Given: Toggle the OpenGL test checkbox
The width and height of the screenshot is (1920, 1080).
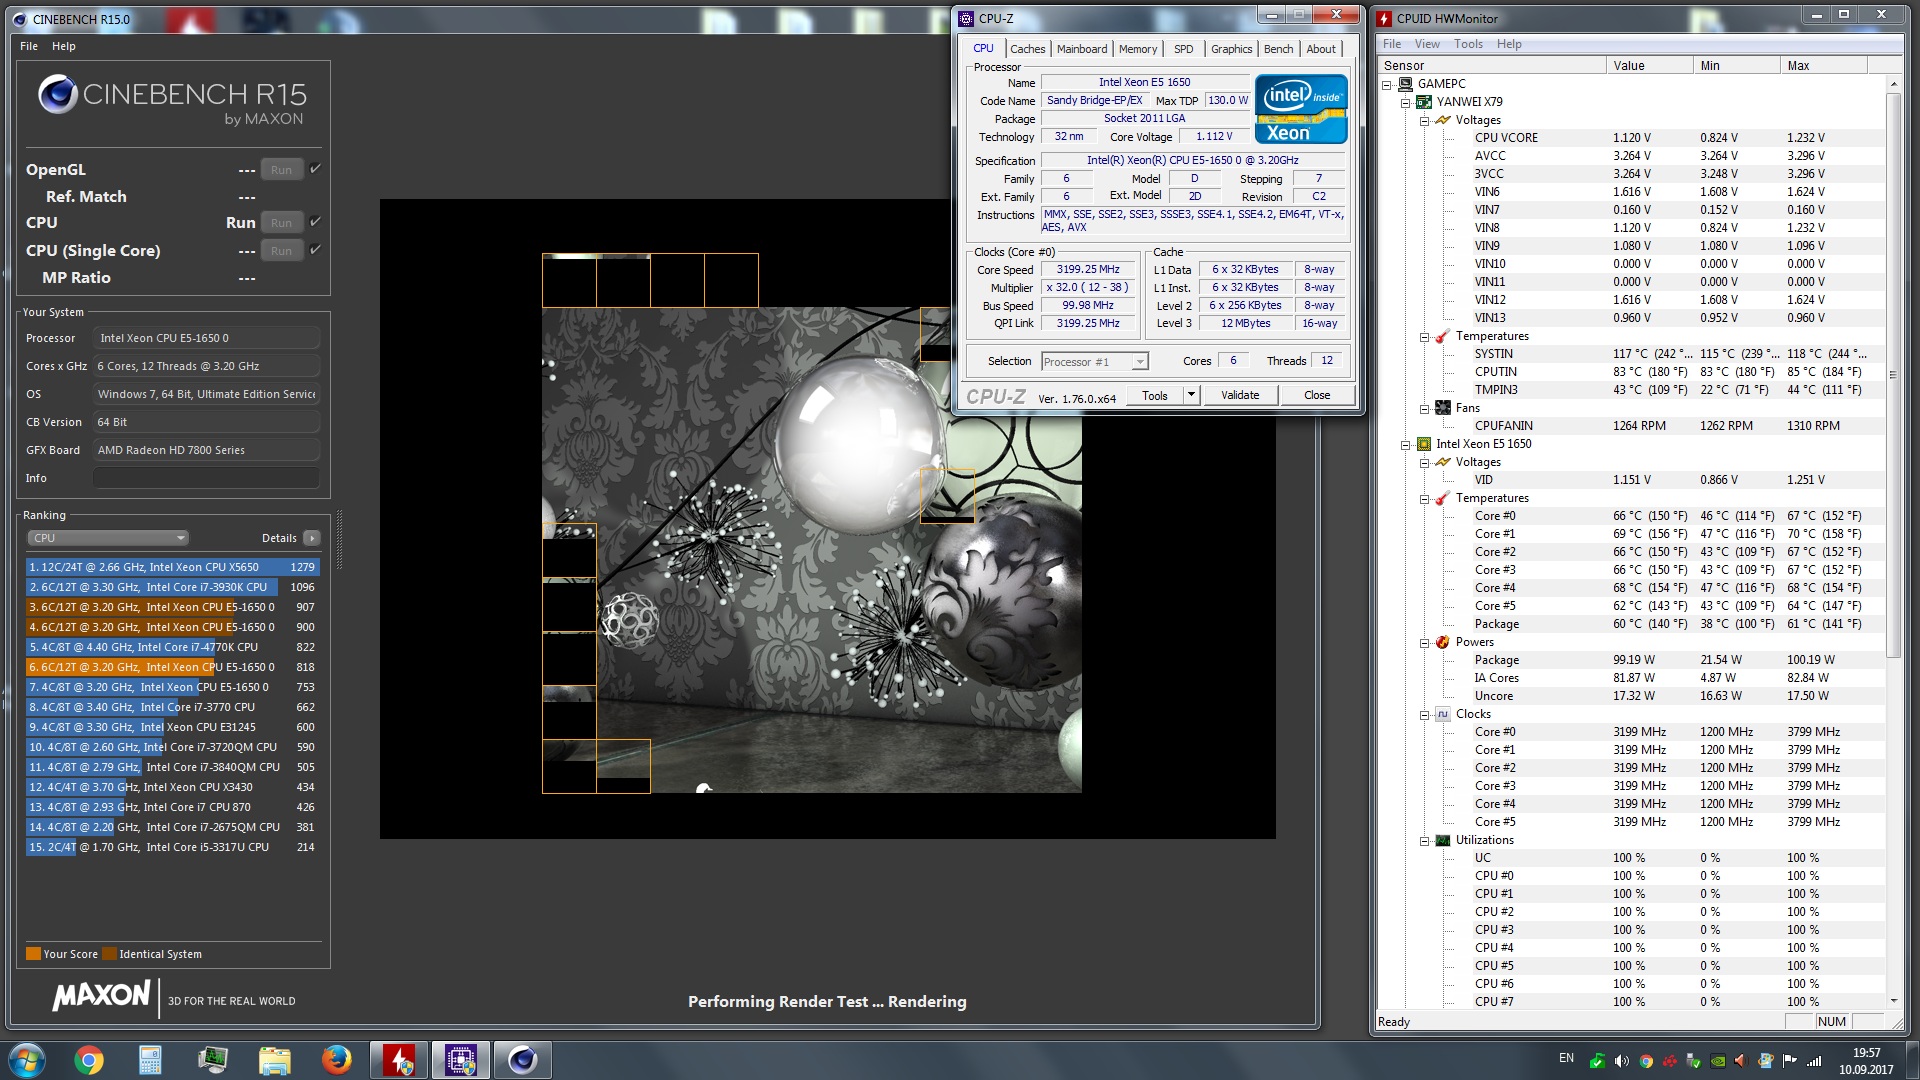Looking at the screenshot, I should 315,169.
